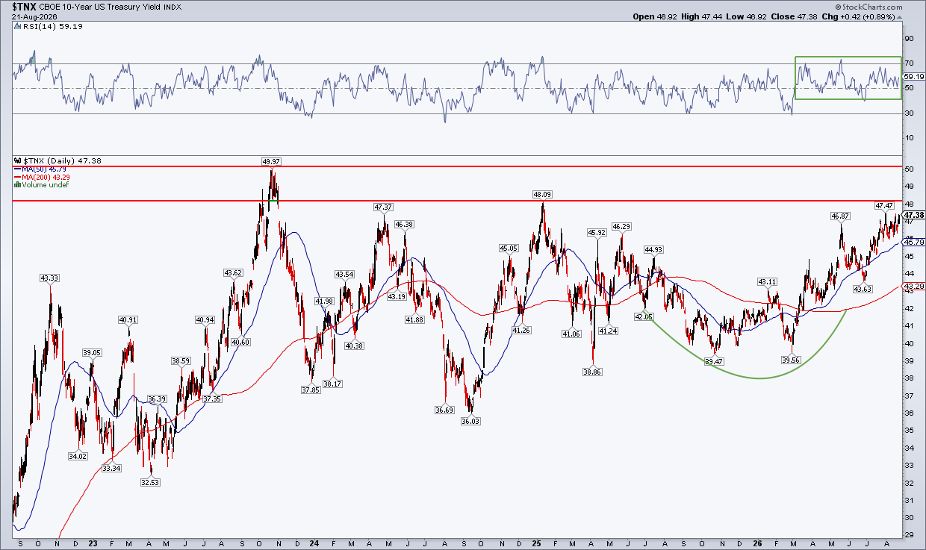Click the 46.38 price label
This screenshot has width=926, height=550.
[404, 224]
